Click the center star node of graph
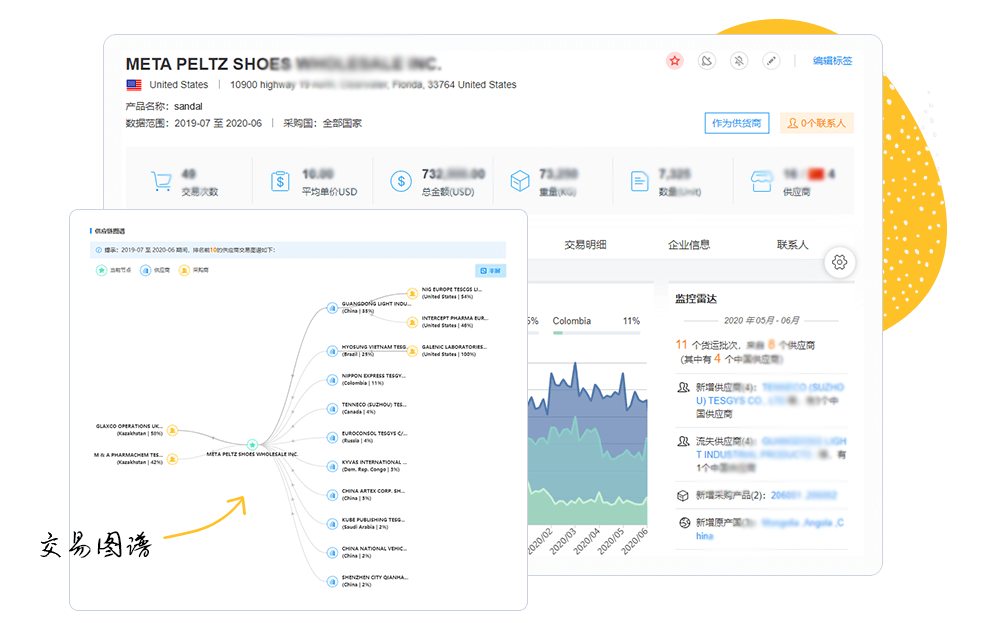The height and width of the screenshot is (623, 987). [x=253, y=444]
